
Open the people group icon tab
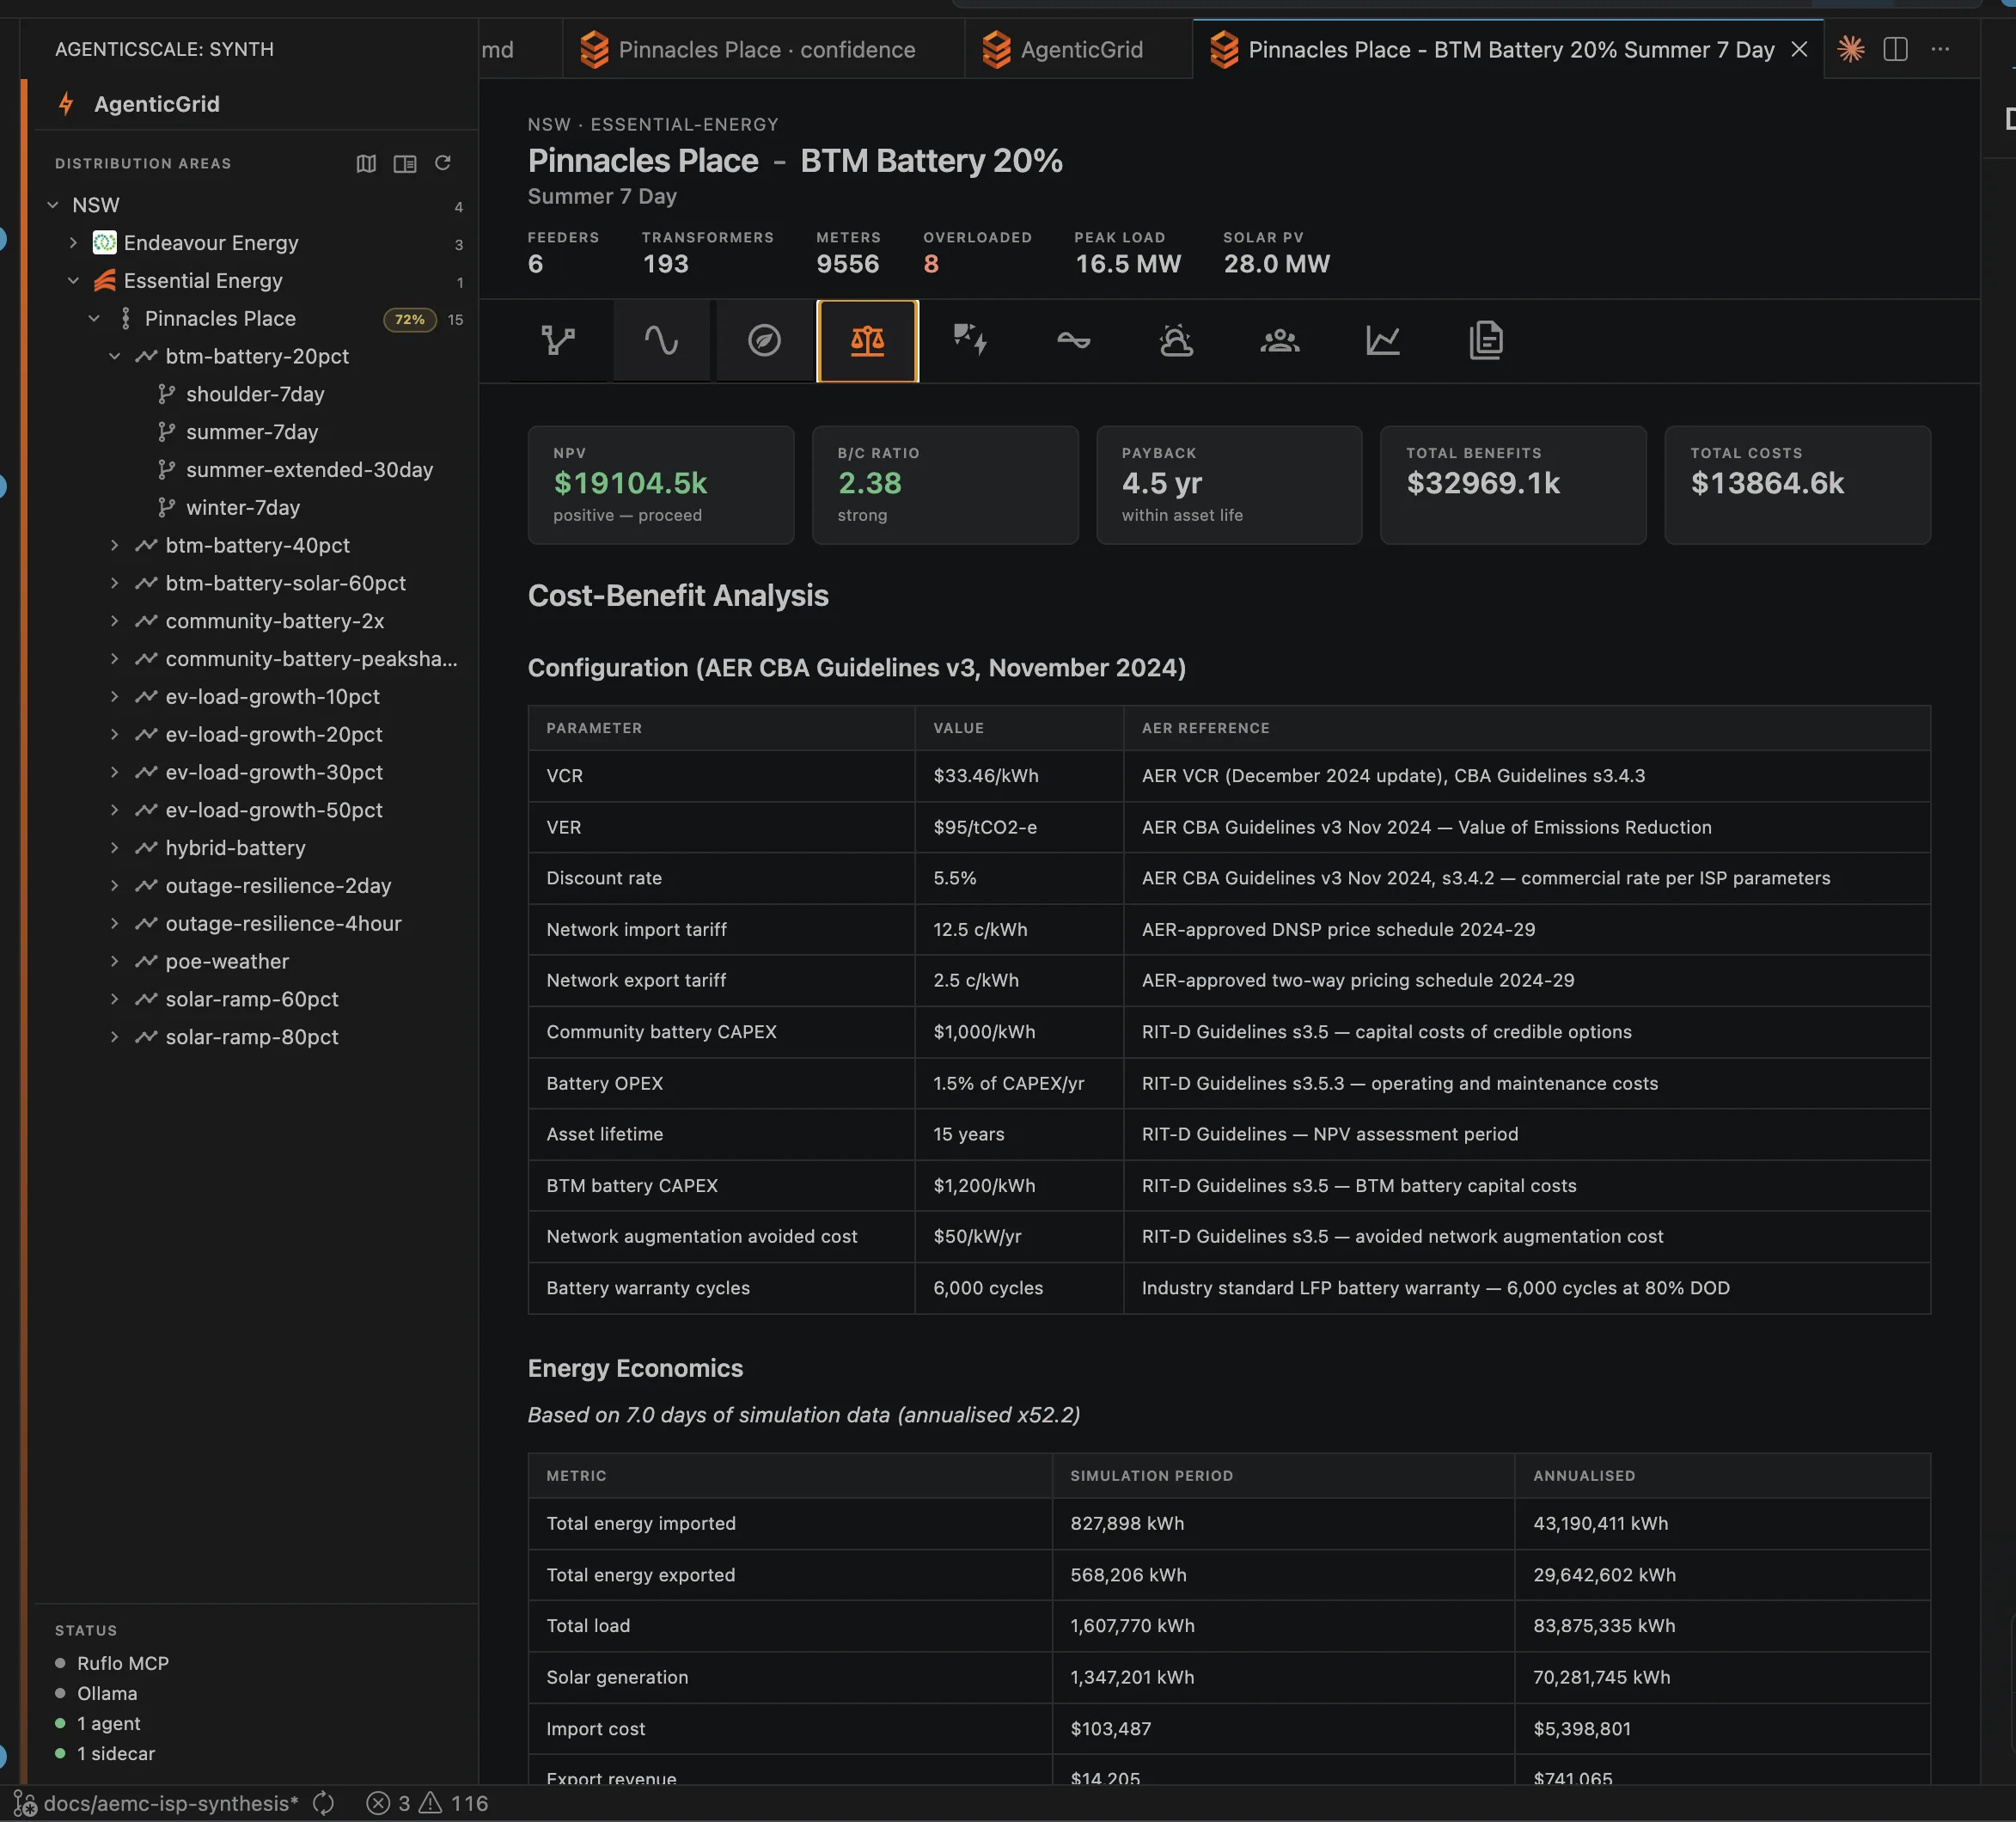point(1279,341)
